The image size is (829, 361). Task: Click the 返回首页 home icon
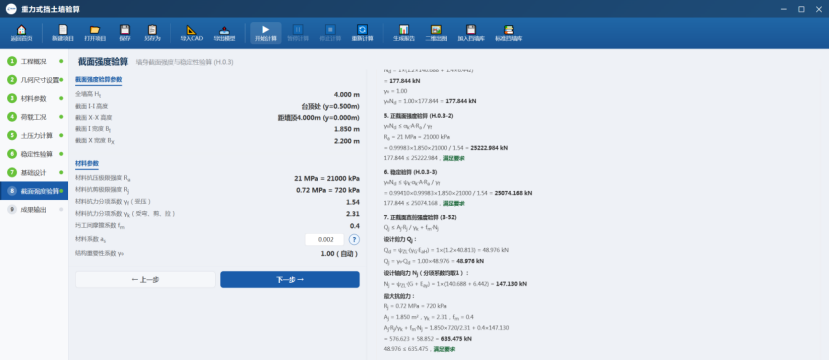21,30
